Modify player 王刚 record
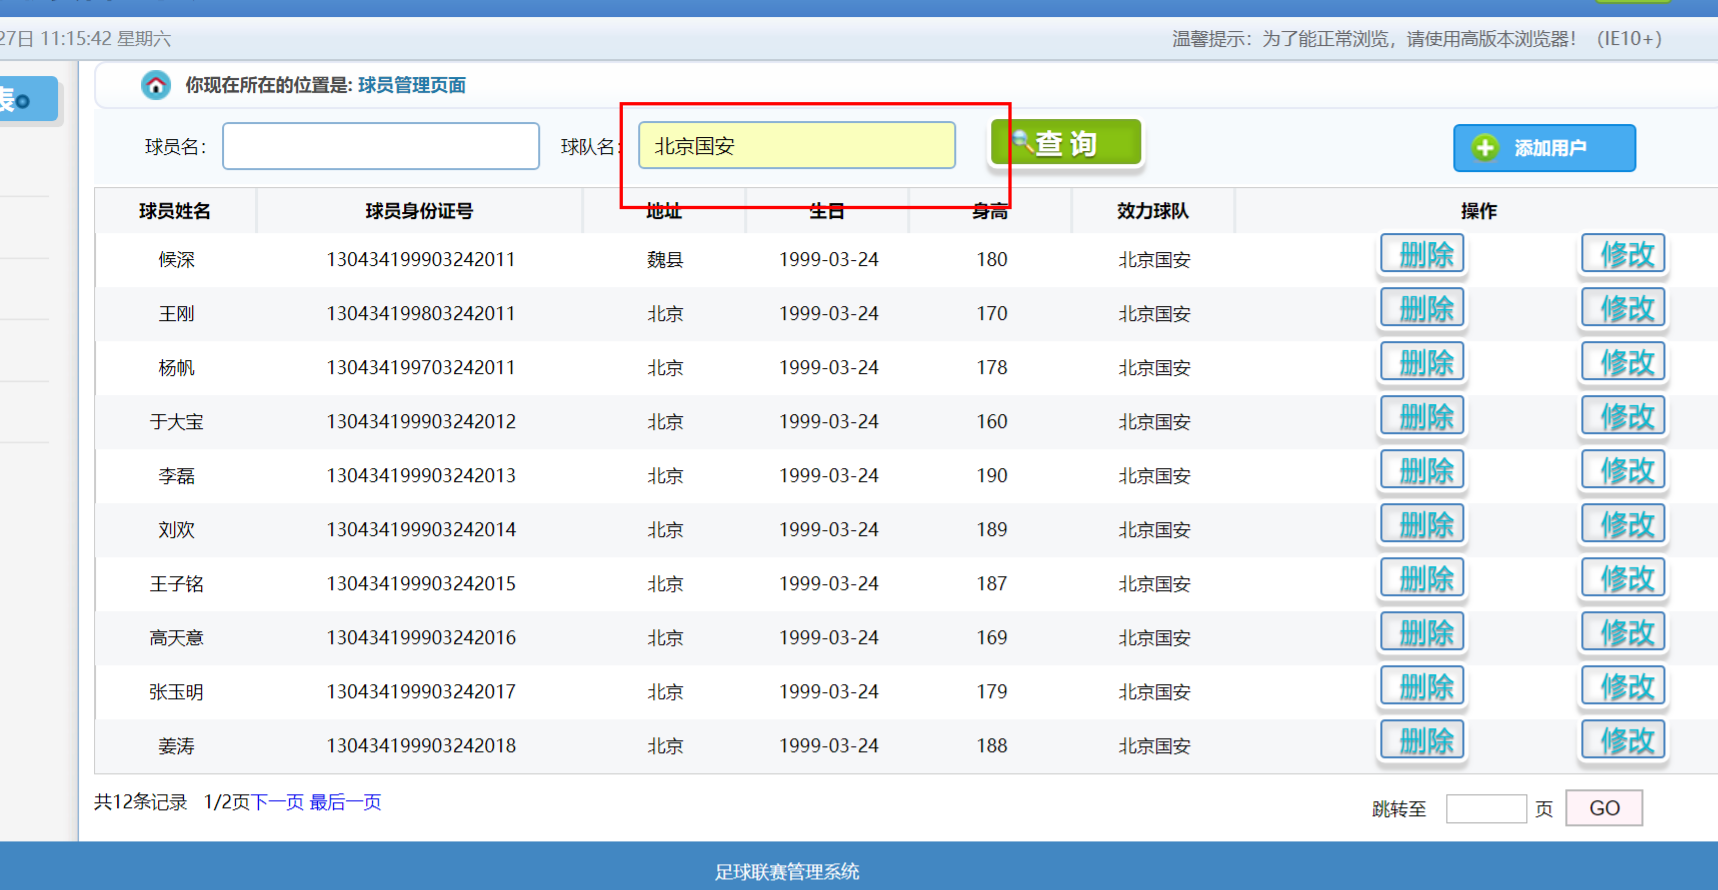The width and height of the screenshot is (1718, 890). [x=1624, y=309]
